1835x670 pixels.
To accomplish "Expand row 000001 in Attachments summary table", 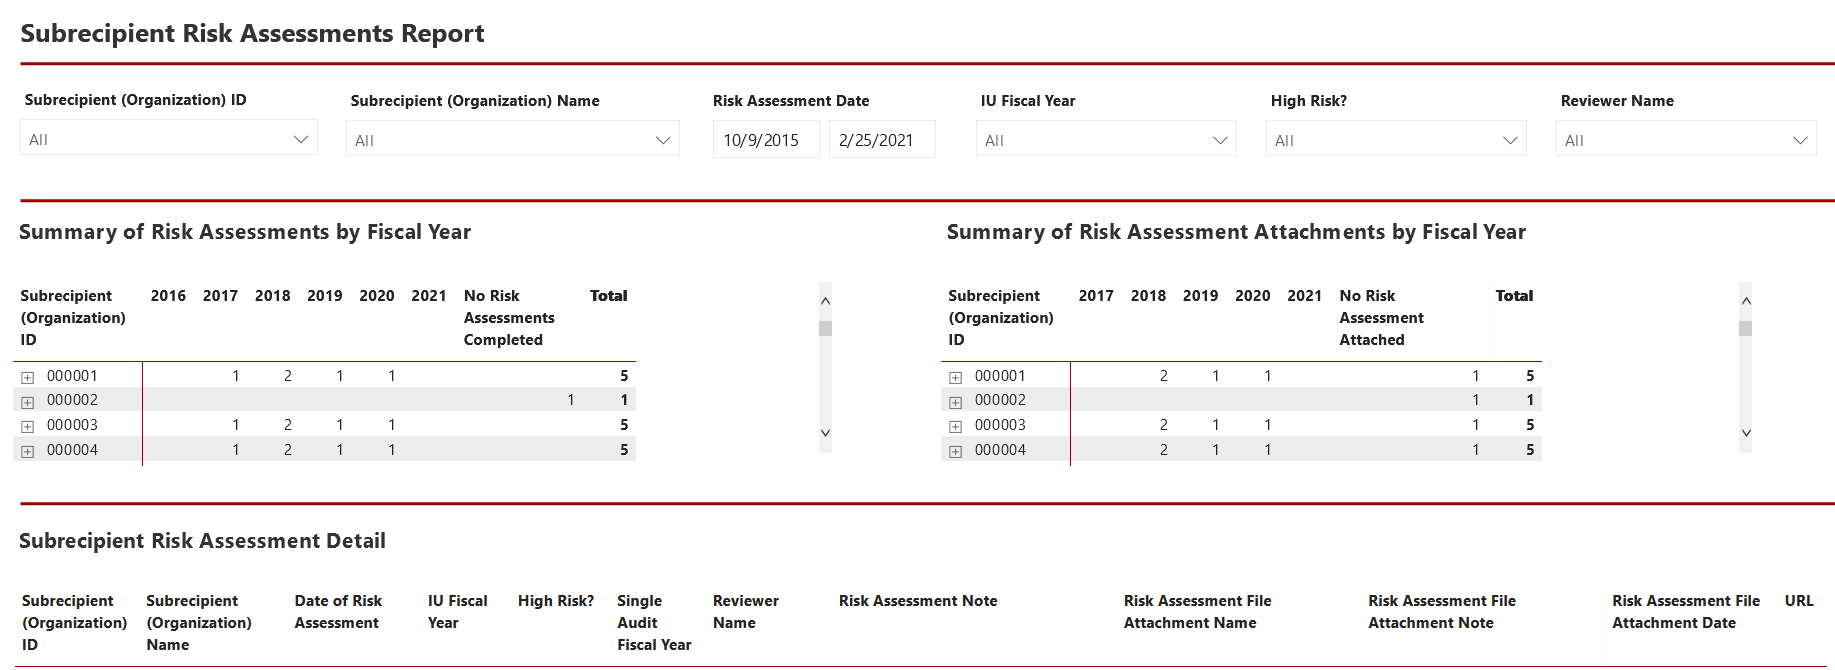I will 956,377.
